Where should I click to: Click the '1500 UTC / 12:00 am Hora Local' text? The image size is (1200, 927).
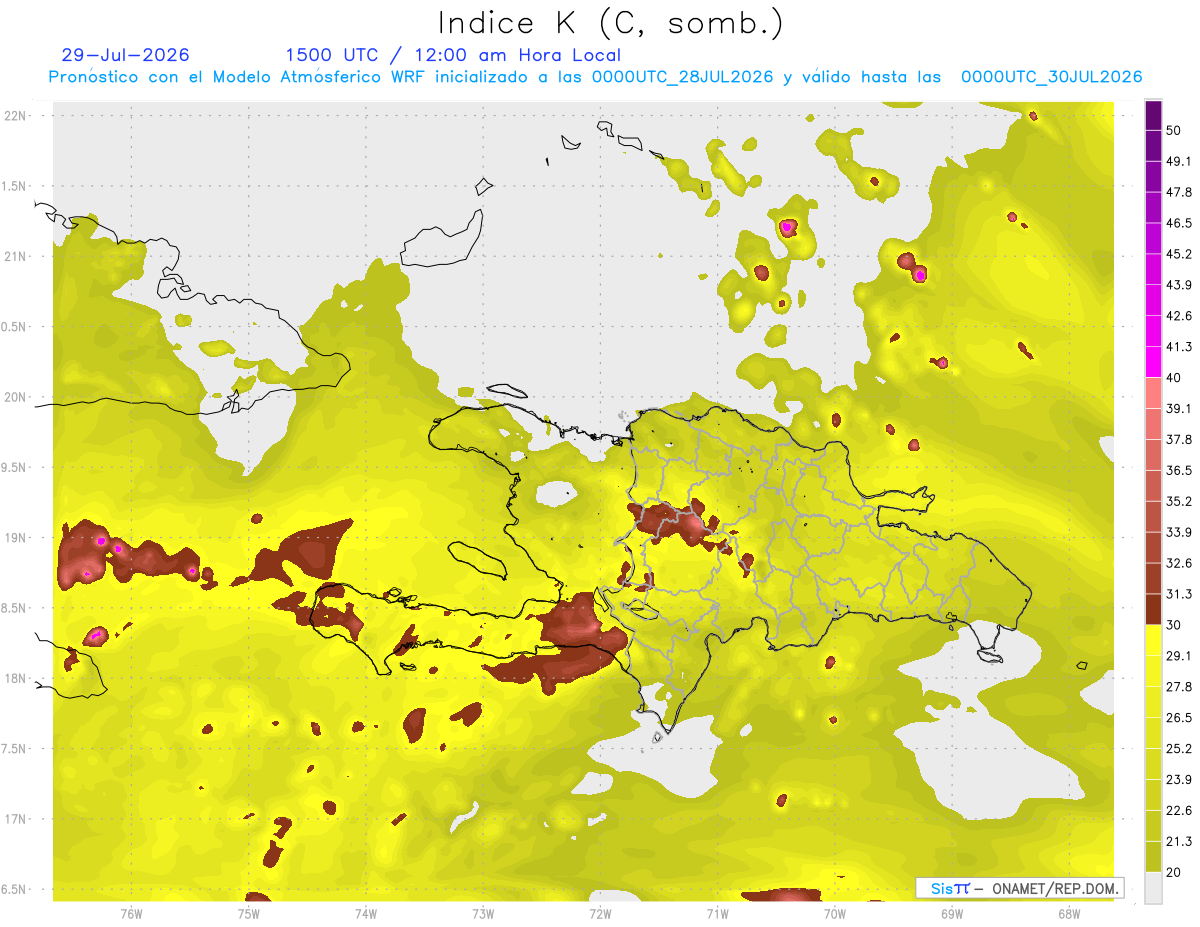click(x=453, y=56)
